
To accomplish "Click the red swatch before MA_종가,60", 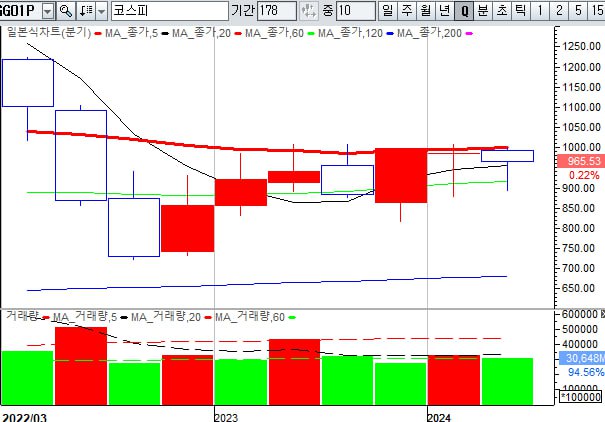I will point(238,34).
